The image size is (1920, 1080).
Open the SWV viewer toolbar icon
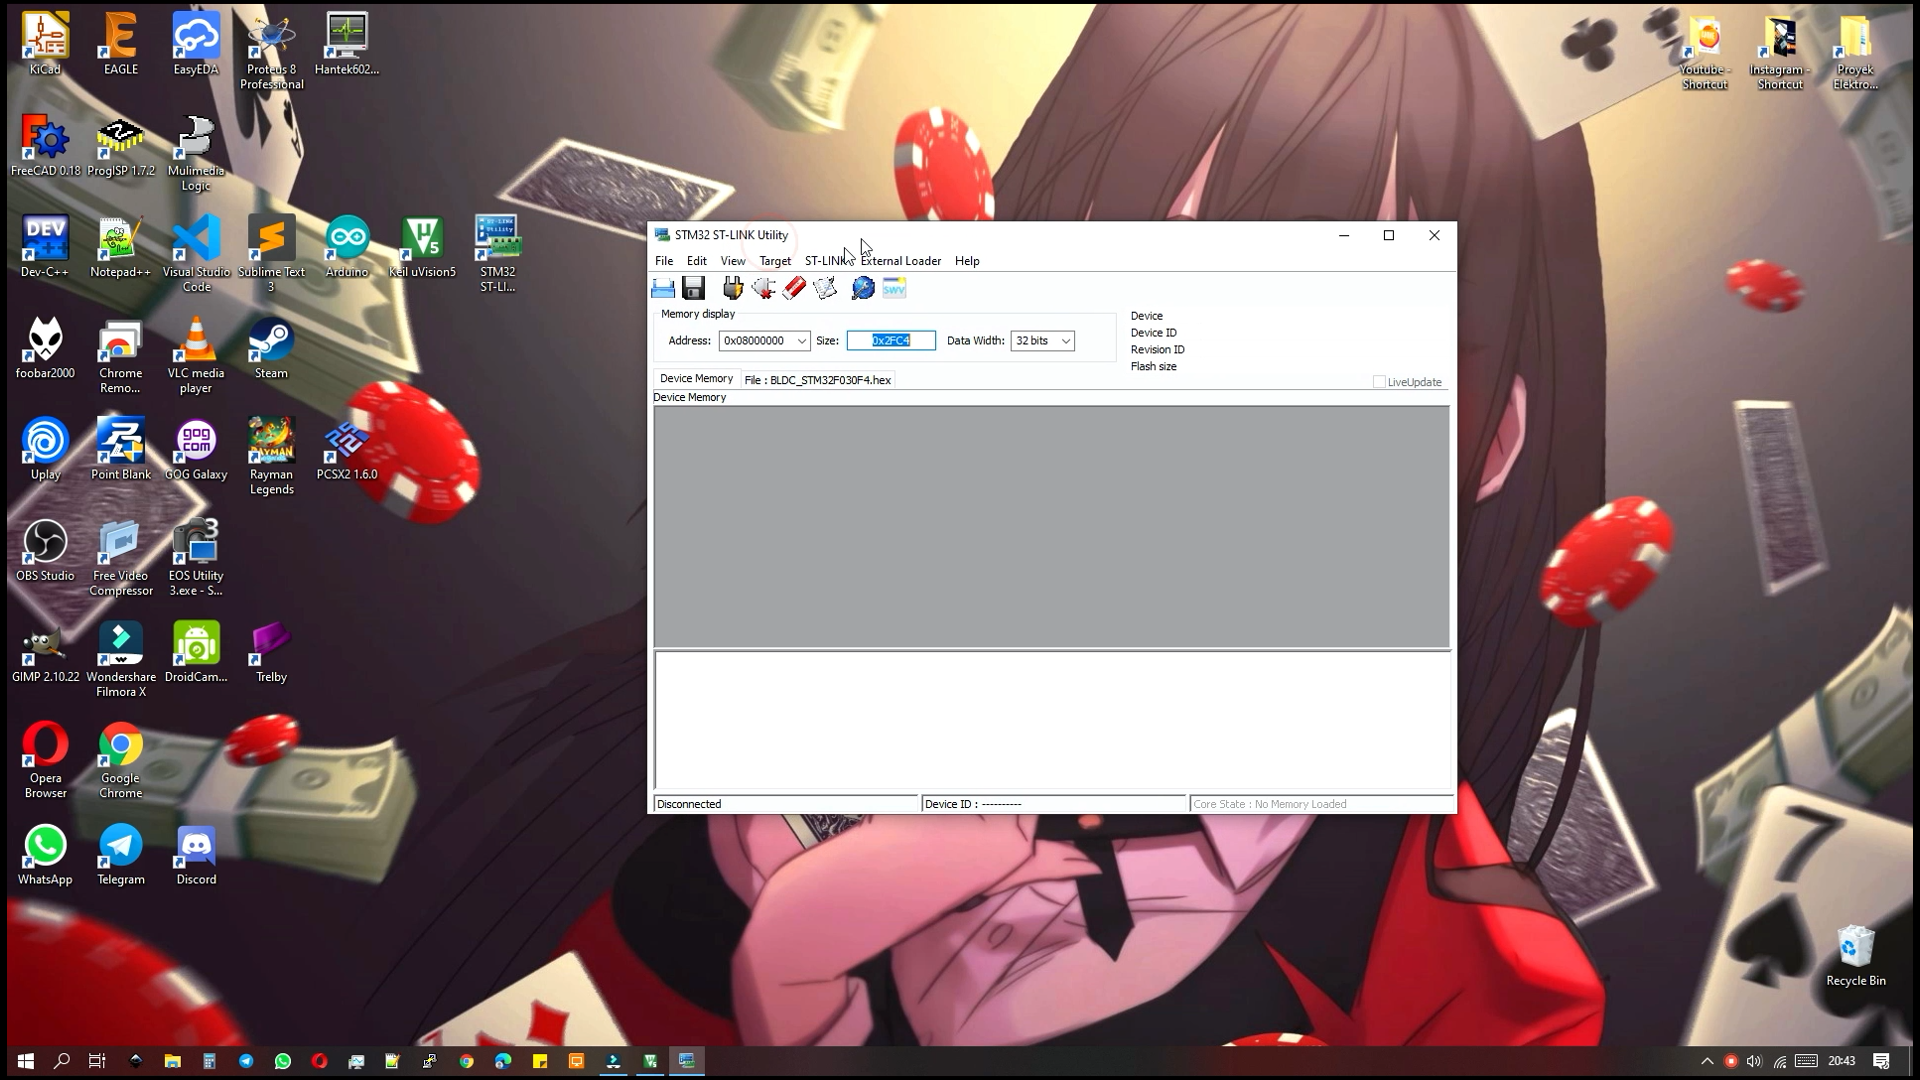point(894,289)
